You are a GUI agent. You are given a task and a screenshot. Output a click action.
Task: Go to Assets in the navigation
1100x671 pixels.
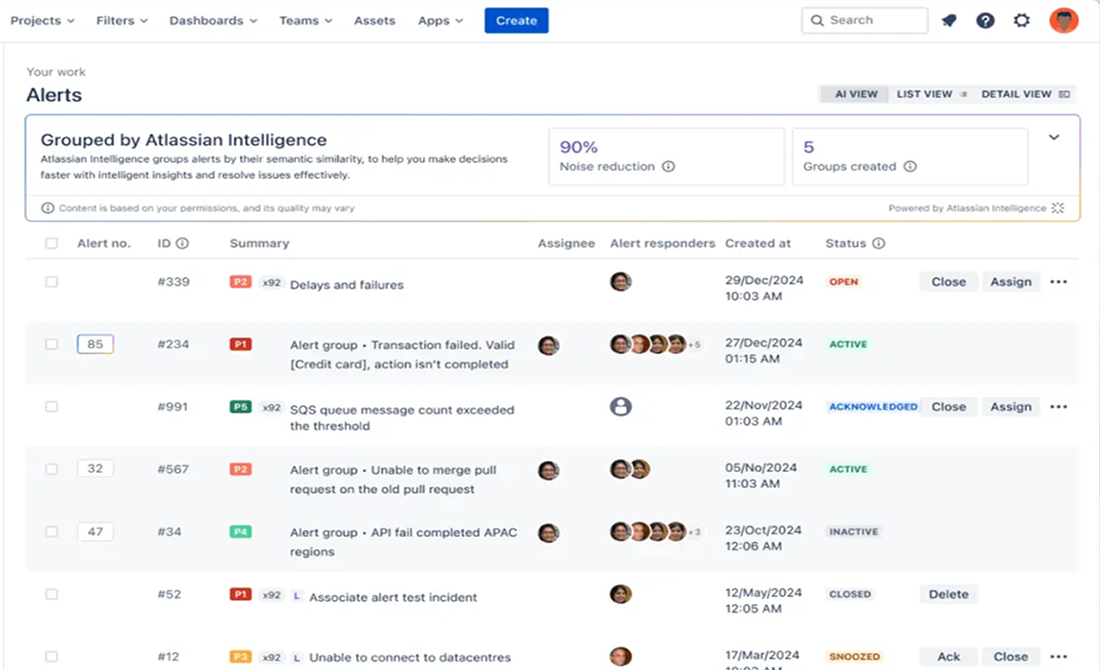tap(375, 20)
